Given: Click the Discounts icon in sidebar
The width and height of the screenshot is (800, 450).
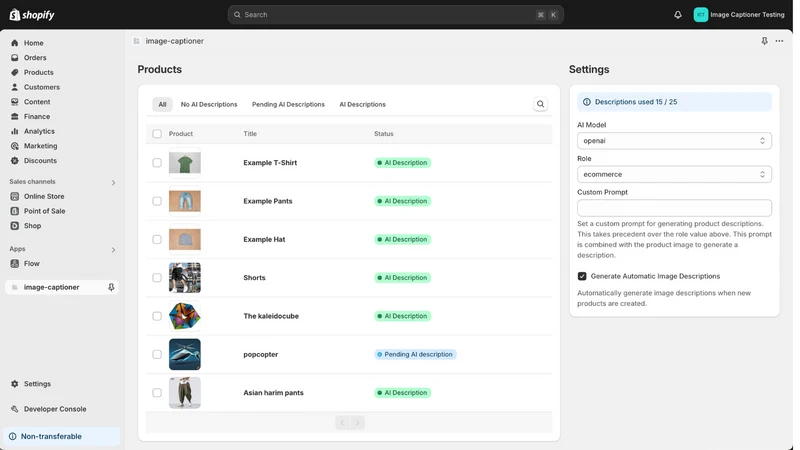Looking at the screenshot, I should click(15, 161).
